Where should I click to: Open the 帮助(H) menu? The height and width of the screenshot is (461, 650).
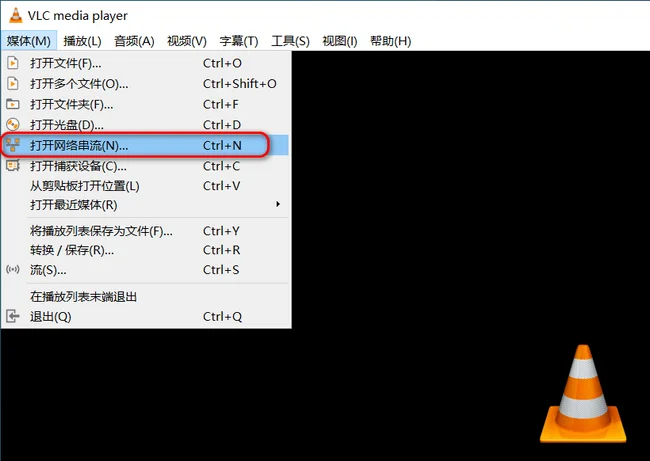390,41
